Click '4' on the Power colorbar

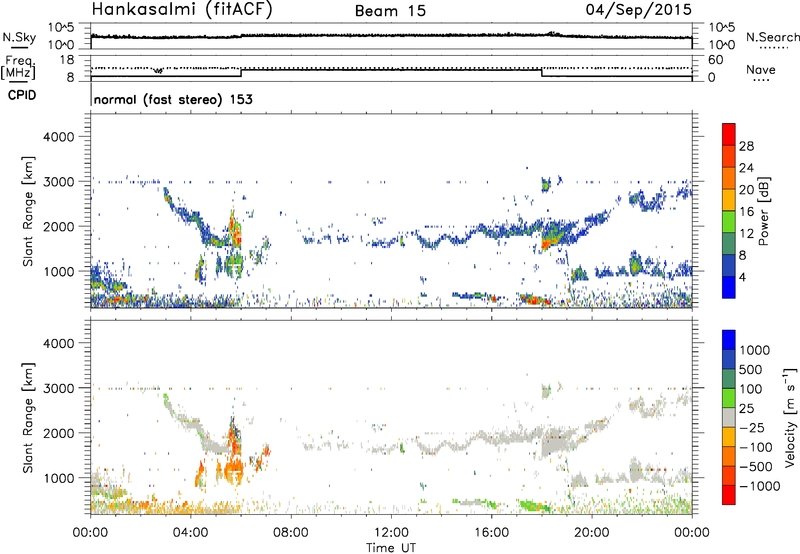coord(742,277)
